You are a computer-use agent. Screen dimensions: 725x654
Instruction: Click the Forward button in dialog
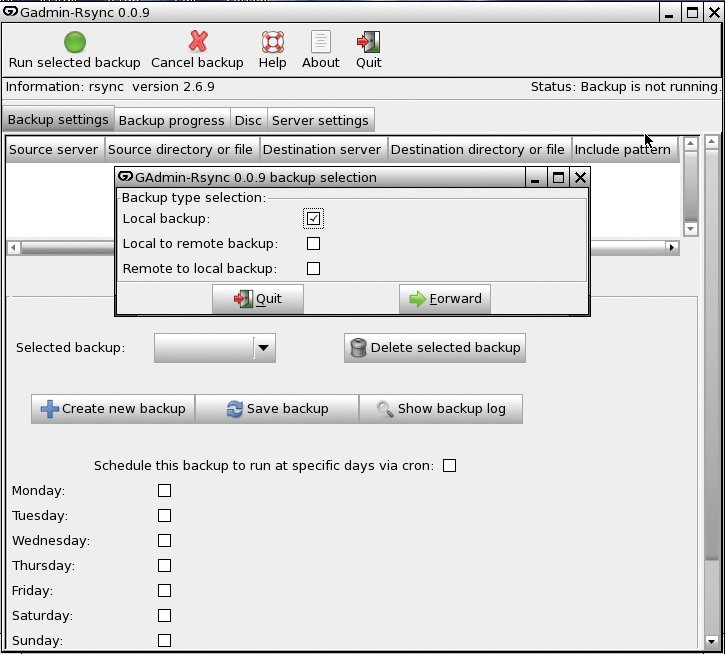[445, 299]
